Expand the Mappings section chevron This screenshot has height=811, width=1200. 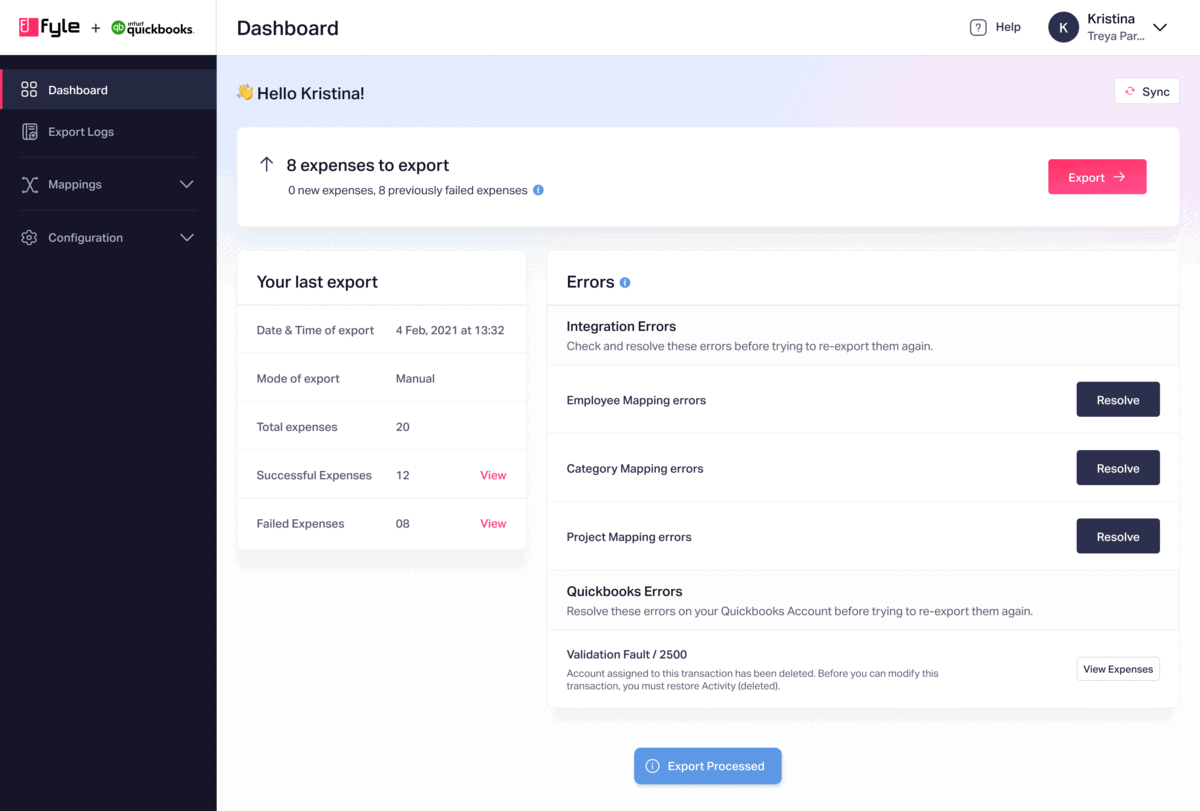186,184
